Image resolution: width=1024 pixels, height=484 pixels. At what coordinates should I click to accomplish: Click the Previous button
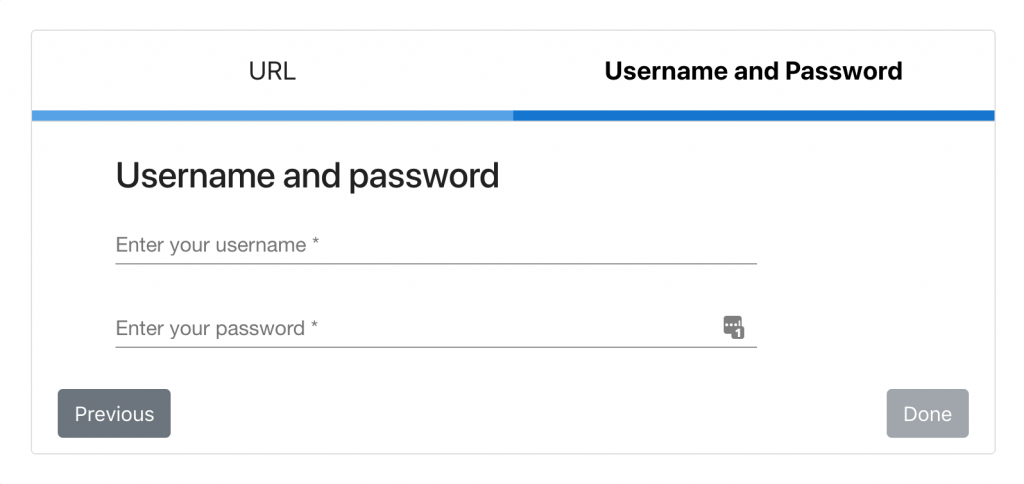[114, 413]
